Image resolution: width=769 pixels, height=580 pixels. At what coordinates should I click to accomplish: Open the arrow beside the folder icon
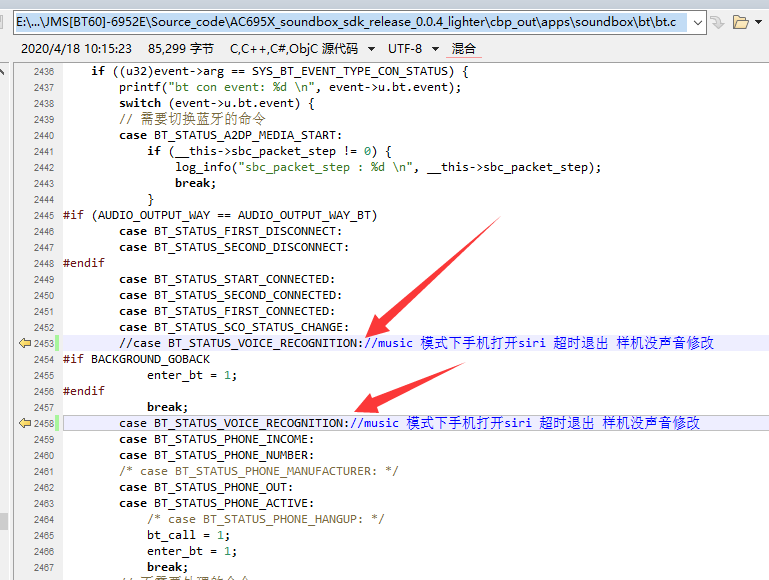click(x=759, y=22)
